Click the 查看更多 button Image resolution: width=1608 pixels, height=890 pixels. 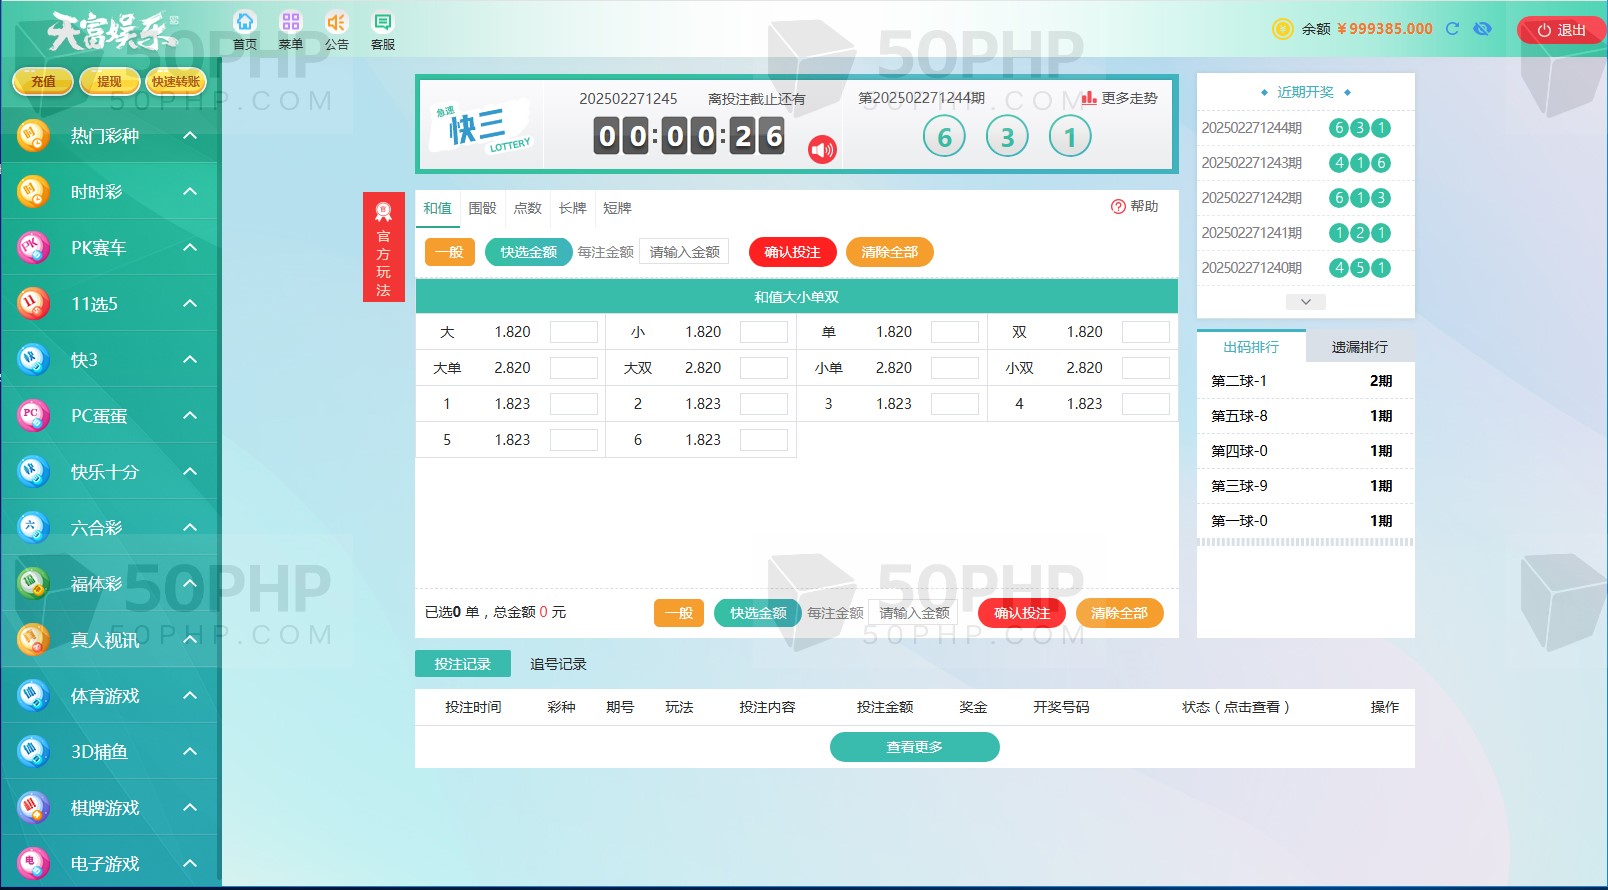[914, 747]
